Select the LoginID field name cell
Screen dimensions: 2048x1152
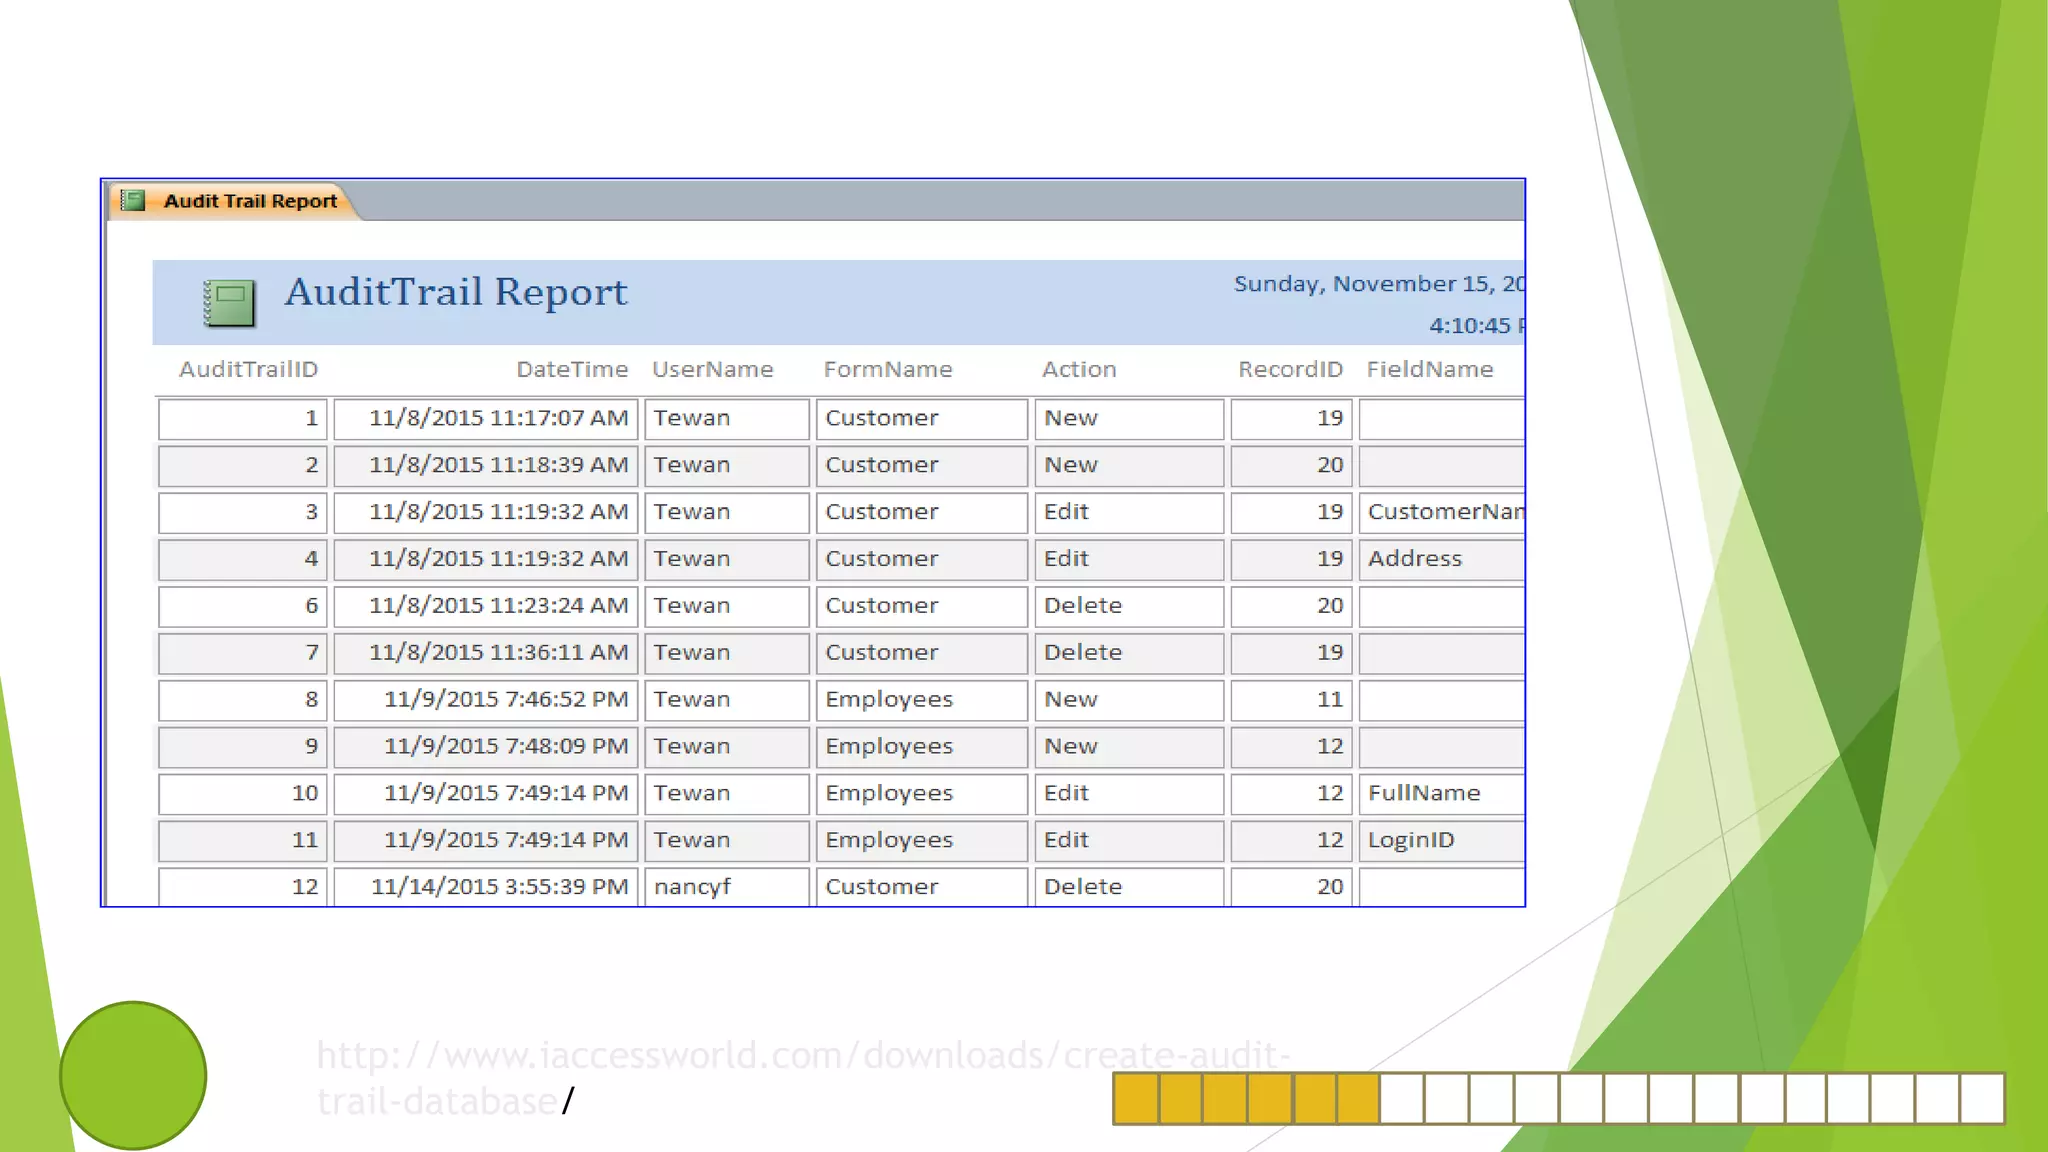point(1440,840)
